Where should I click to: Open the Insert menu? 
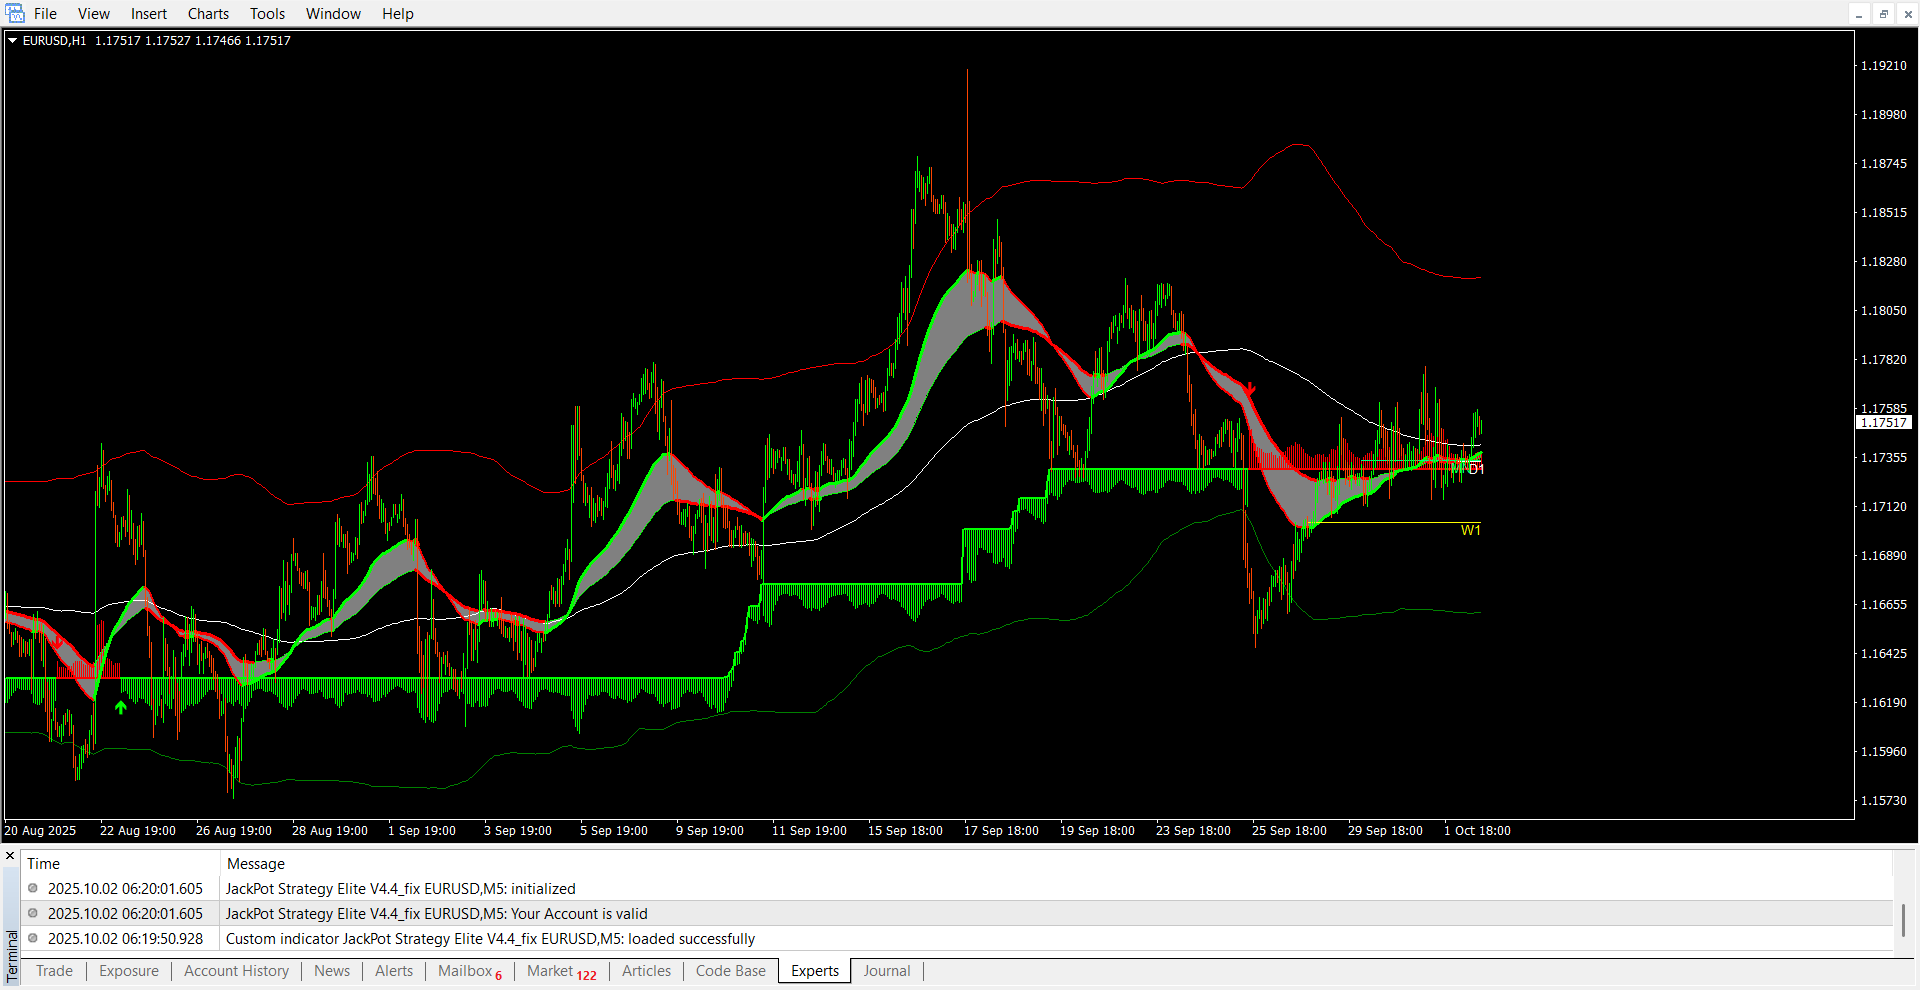click(x=149, y=14)
